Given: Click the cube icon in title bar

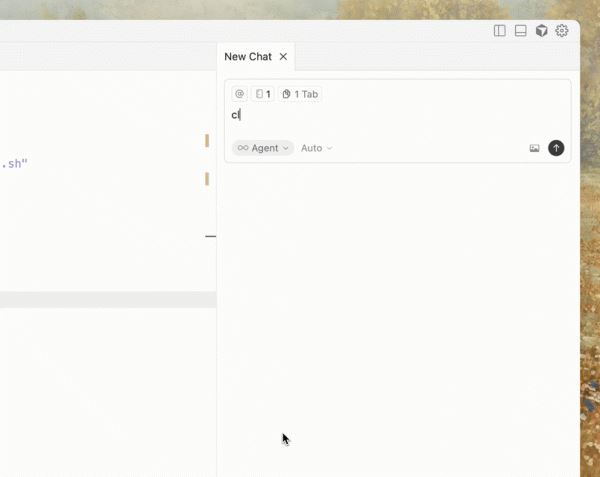Looking at the screenshot, I should pyautogui.click(x=541, y=31).
